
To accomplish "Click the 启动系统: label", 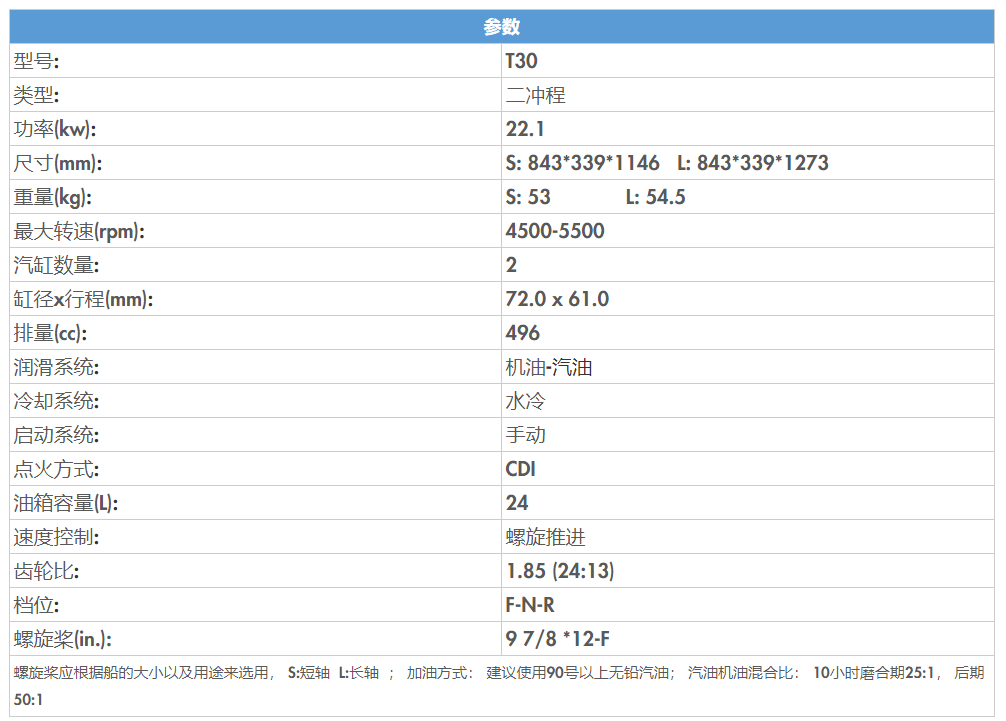I will click(x=56, y=435).
